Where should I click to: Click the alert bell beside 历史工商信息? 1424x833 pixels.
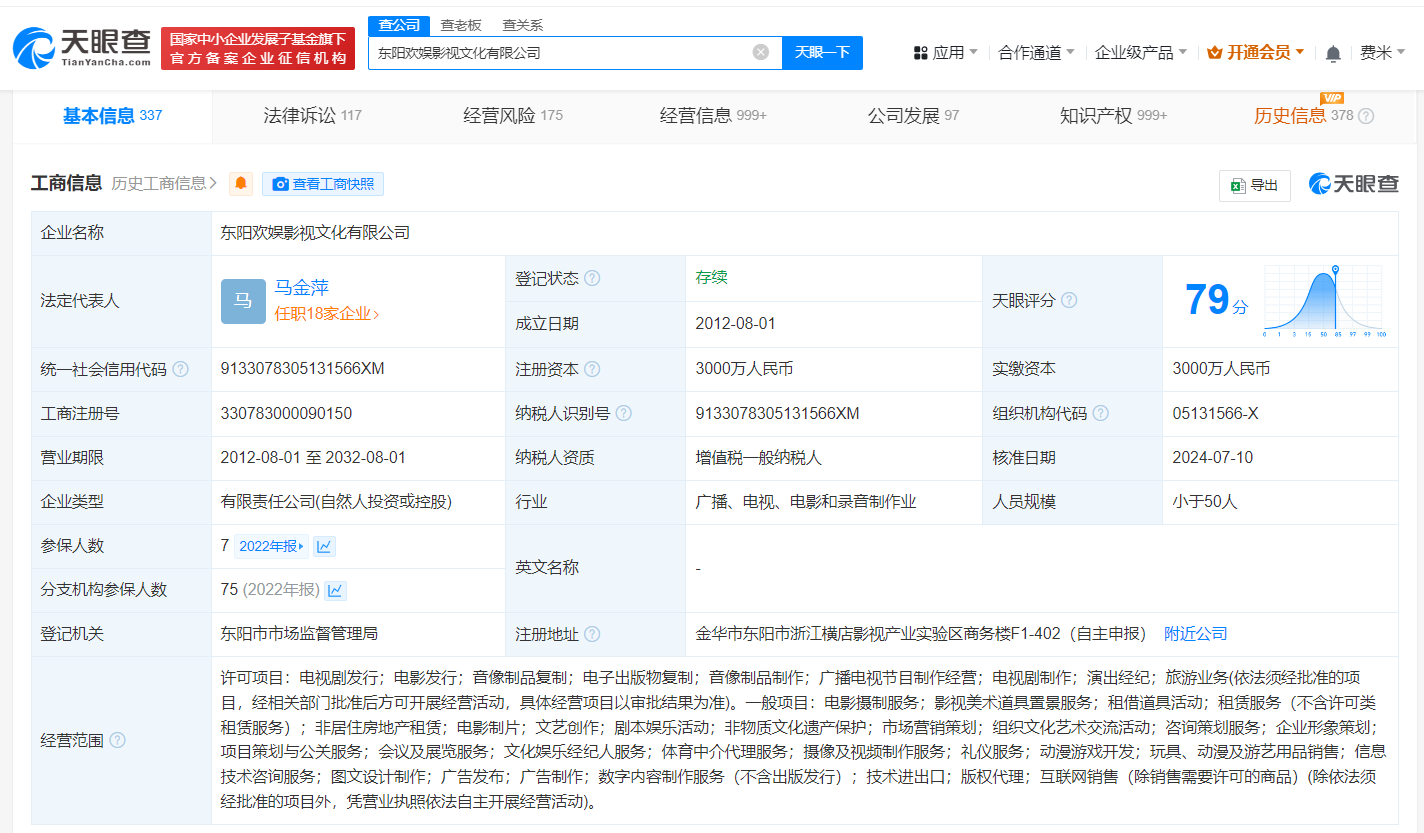[x=240, y=183]
